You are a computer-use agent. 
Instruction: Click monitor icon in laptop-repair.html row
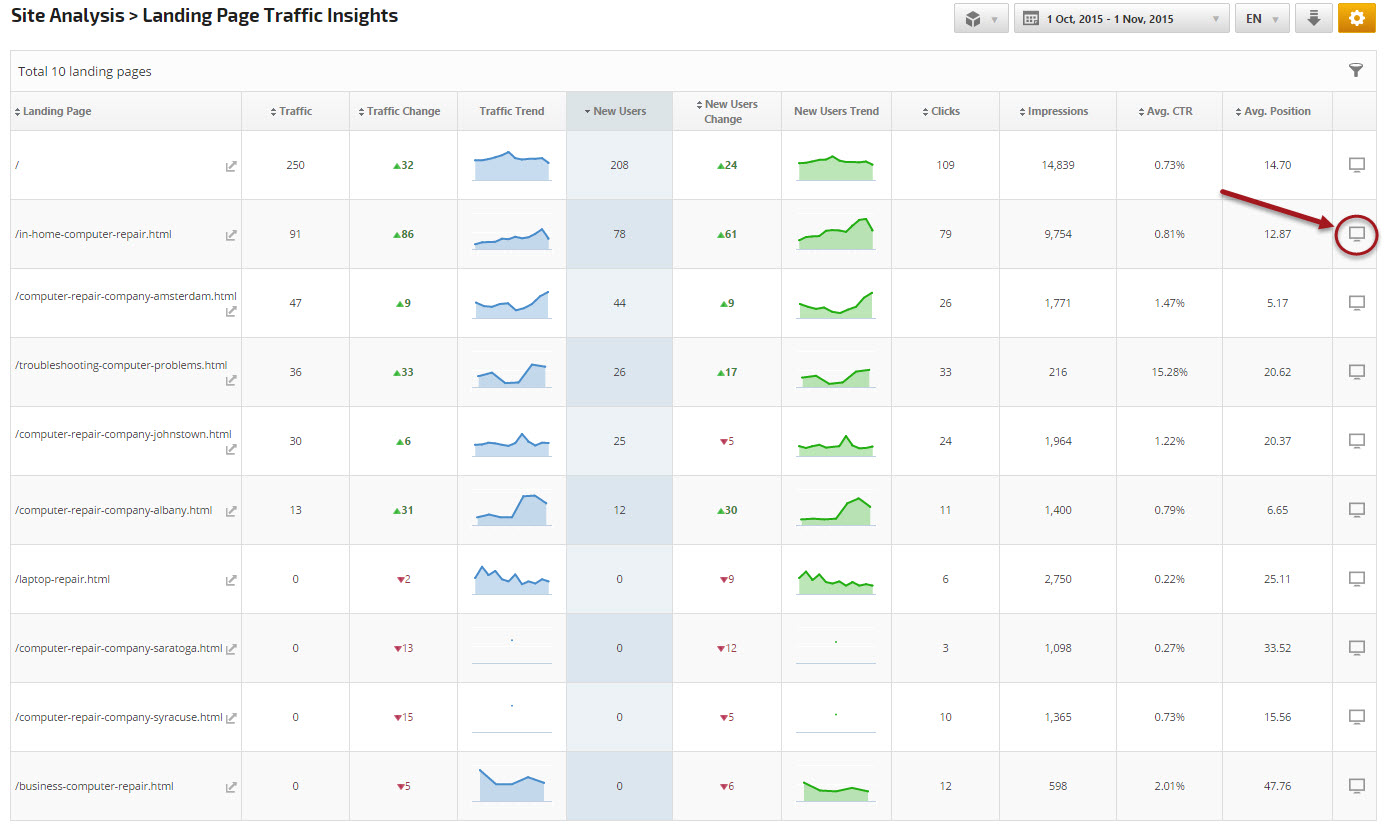(x=1356, y=579)
